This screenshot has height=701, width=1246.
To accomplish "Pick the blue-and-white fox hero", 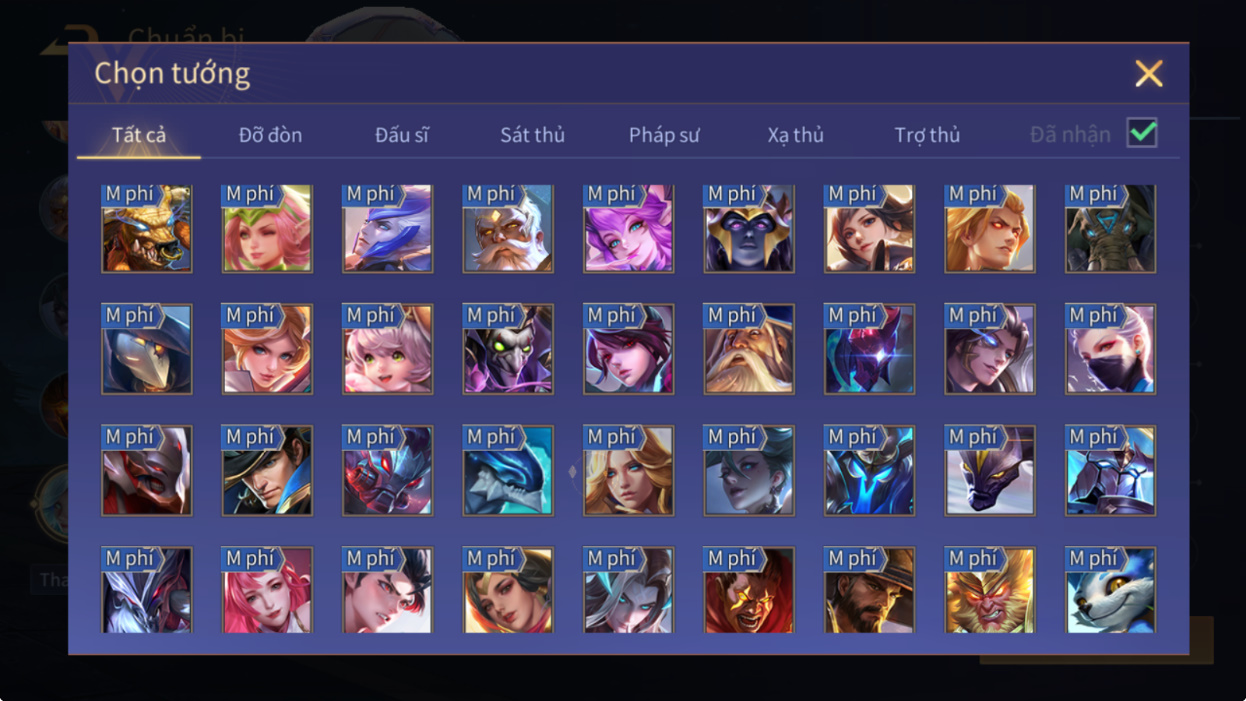I will click(x=1110, y=590).
